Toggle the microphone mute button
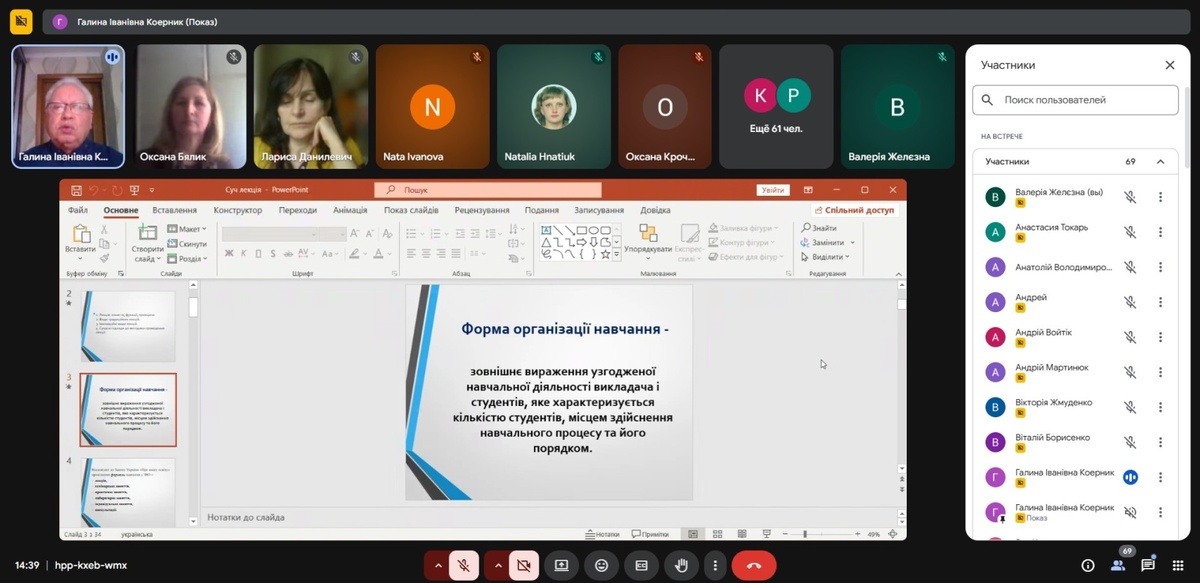The height and width of the screenshot is (583, 1200). pyautogui.click(x=464, y=565)
